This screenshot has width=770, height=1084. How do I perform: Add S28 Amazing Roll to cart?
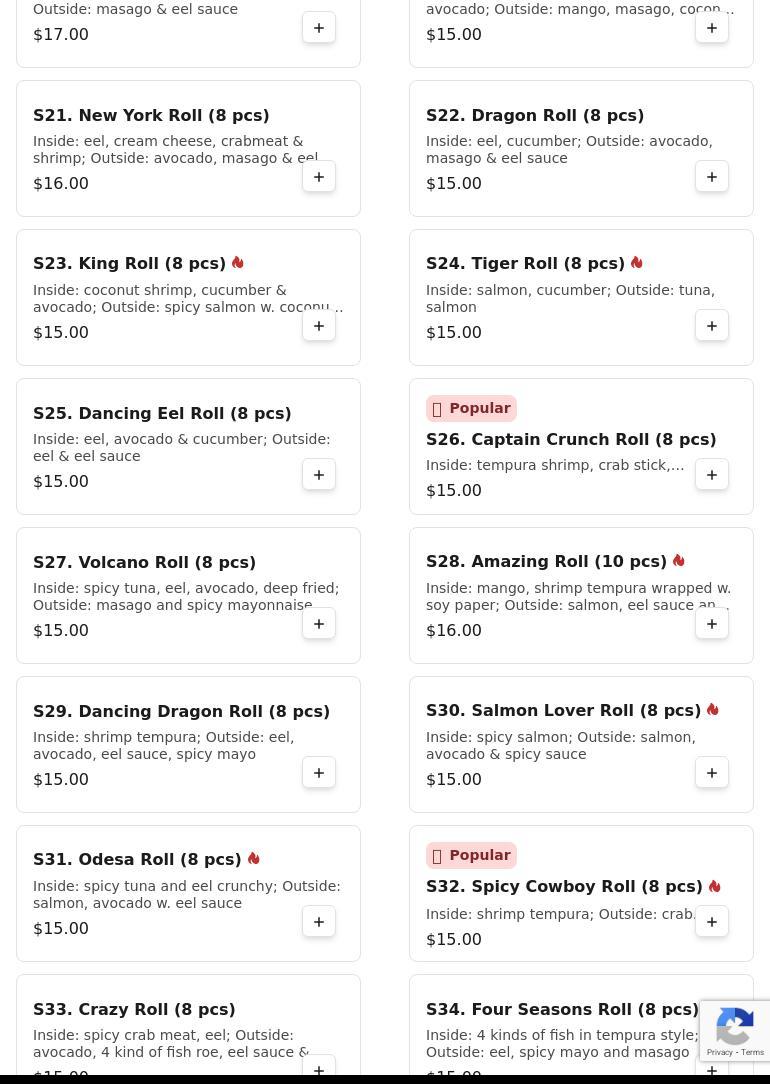point(711,624)
